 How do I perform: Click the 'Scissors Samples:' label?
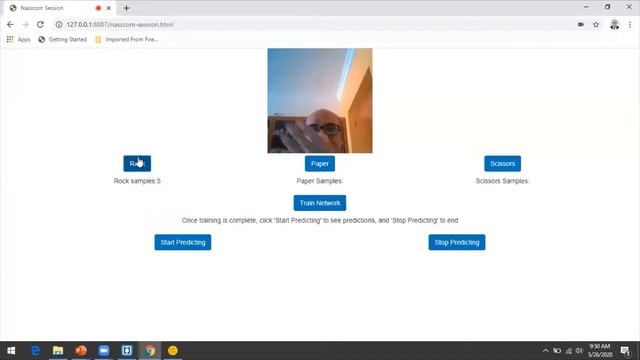[502, 181]
